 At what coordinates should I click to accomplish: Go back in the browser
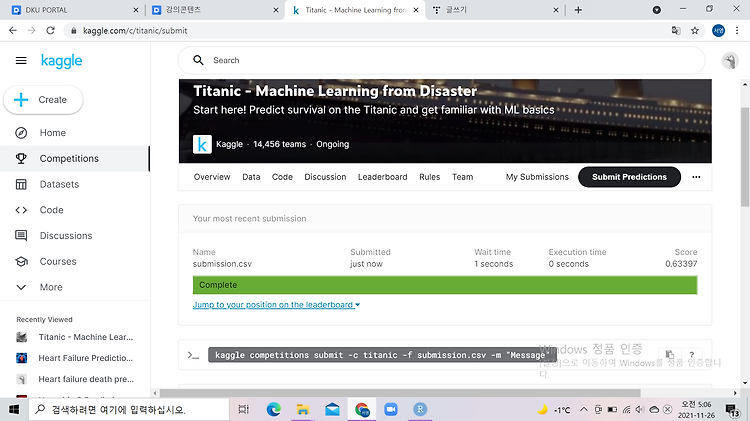[x=13, y=31]
